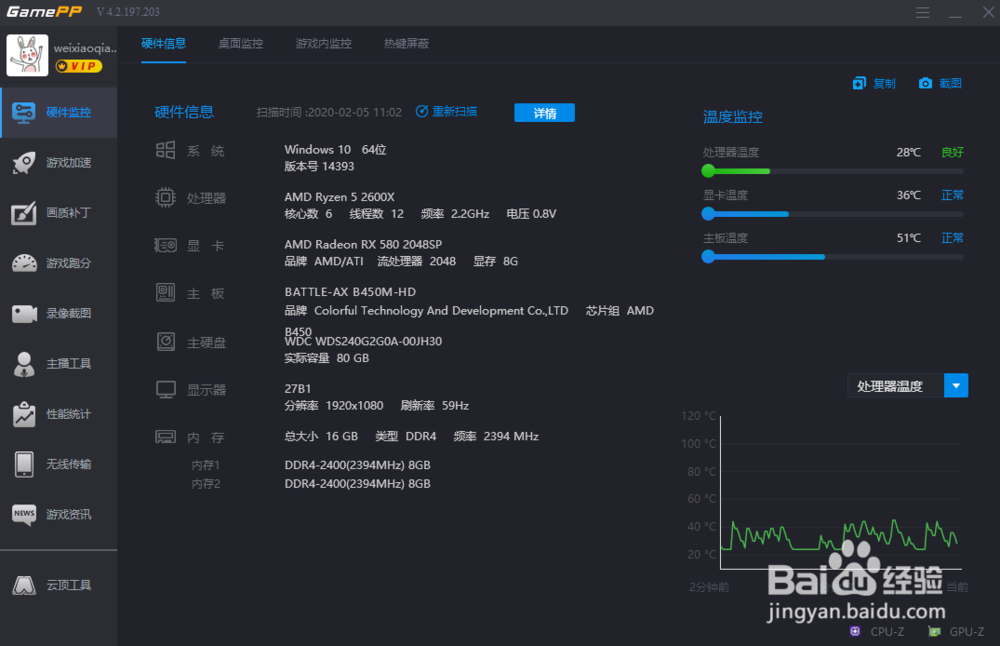Viewport: 1000px width, 646px height.
Task: Open 硬件监控 sidebar section
Action: click(59, 113)
